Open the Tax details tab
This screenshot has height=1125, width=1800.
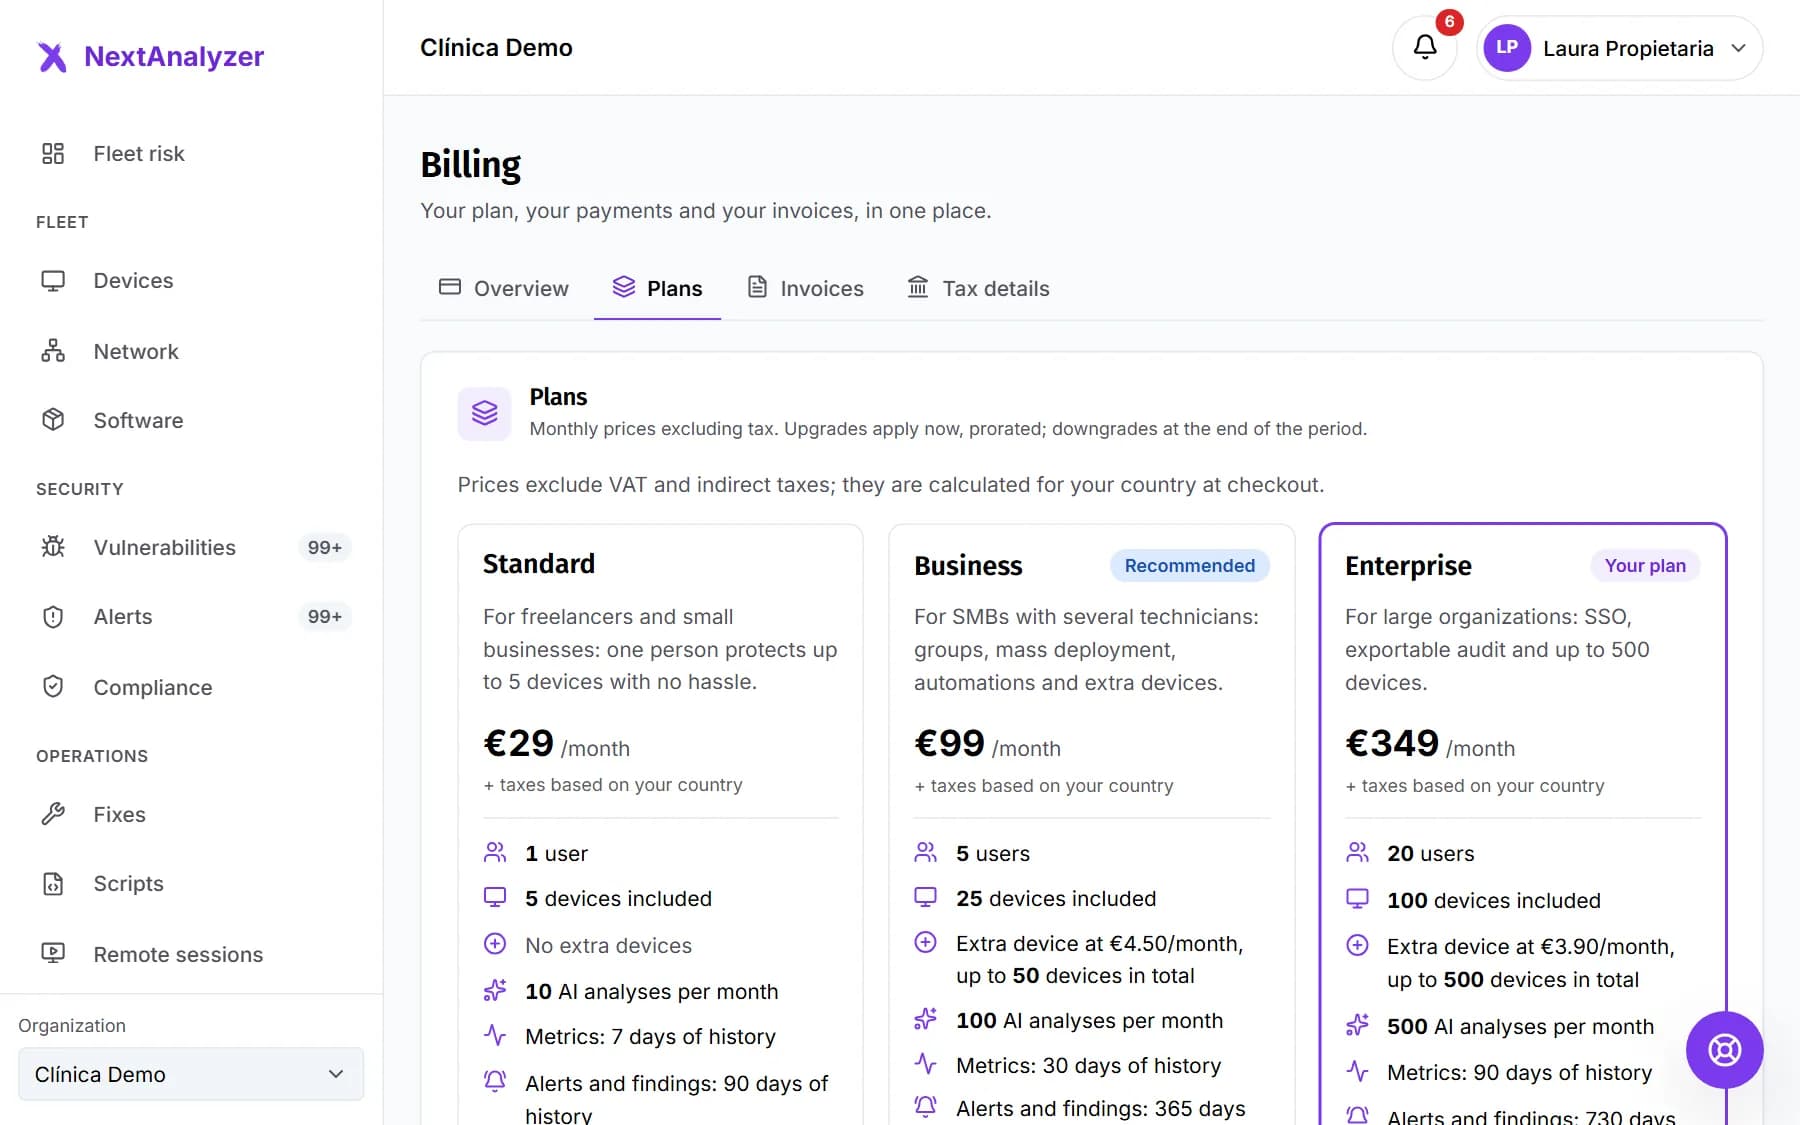pyautogui.click(x=979, y=288)
